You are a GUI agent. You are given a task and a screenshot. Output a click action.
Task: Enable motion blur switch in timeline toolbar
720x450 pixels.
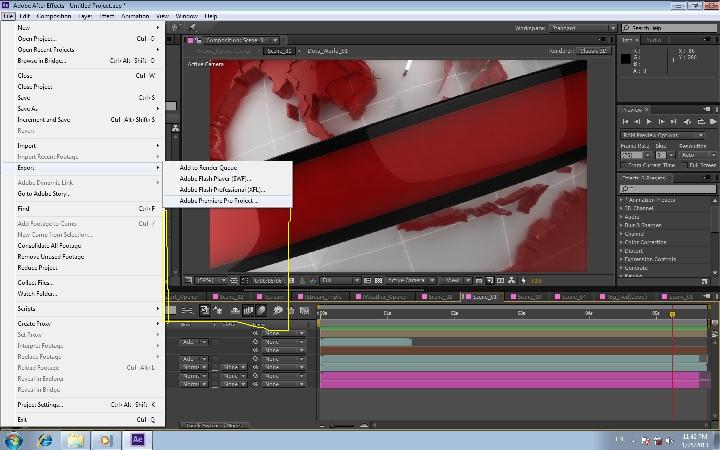pyautogui.click(x=261, y=310)
